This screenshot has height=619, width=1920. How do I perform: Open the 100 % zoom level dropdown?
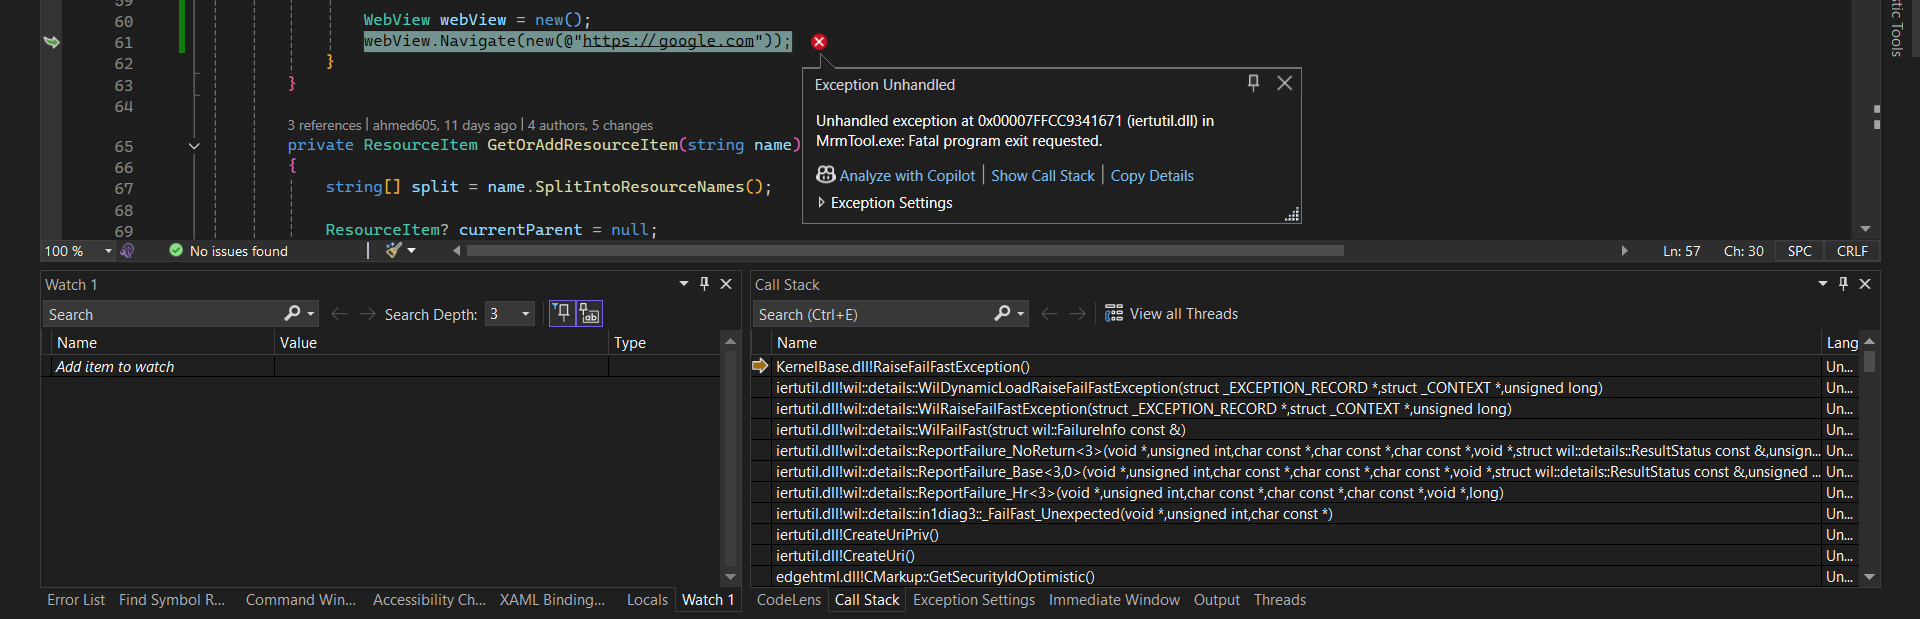click(108, 251)
